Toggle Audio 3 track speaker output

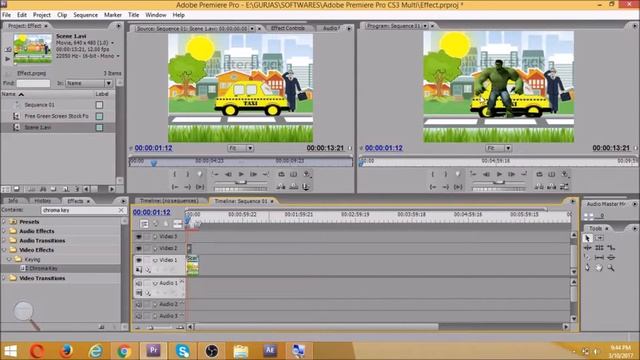[139, 316]
